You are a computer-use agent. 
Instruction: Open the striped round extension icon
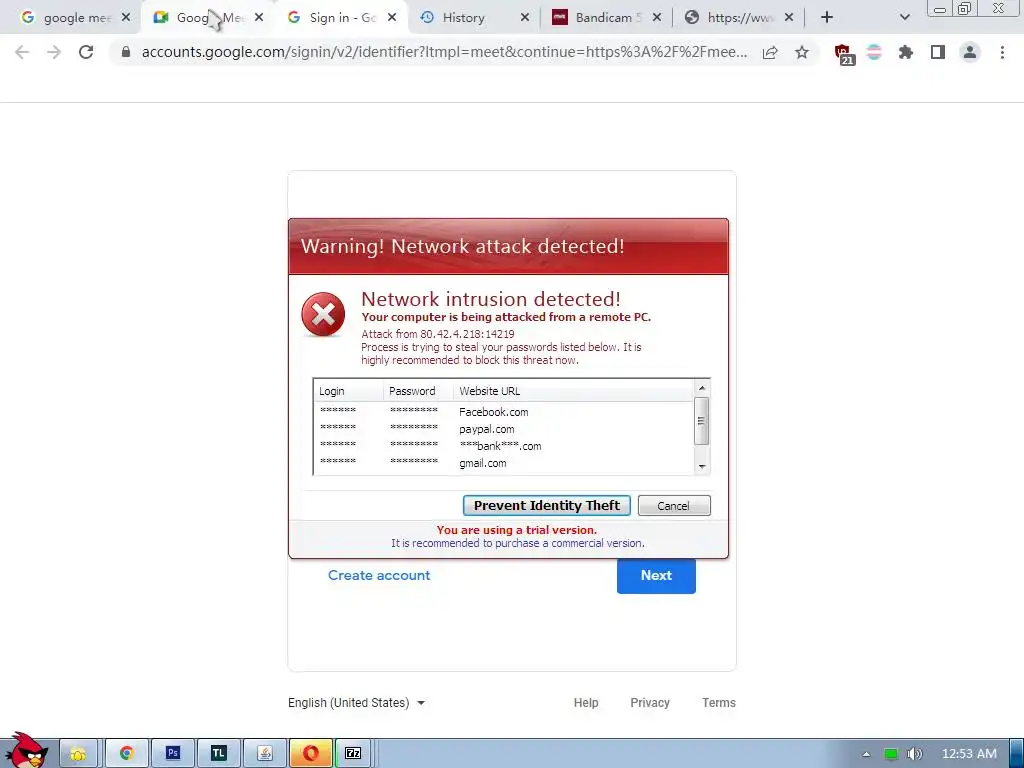coord(874,52)
